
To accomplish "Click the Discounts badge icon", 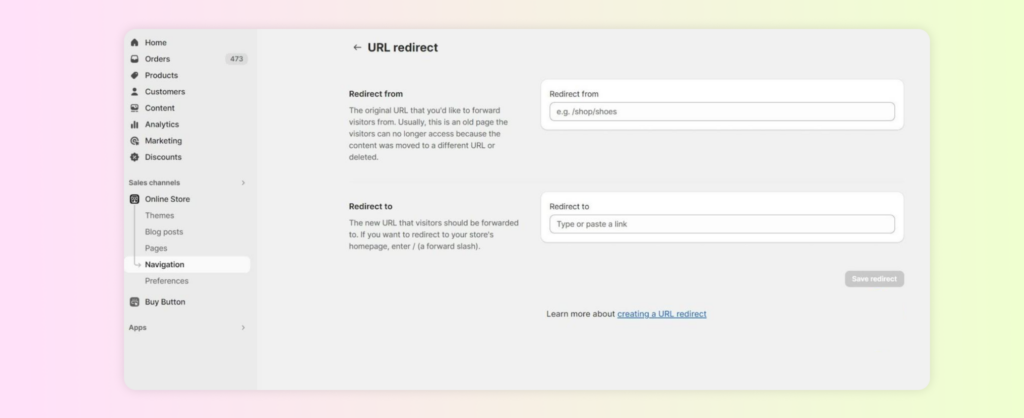I will pyautogui.click(x=135, y=157).
